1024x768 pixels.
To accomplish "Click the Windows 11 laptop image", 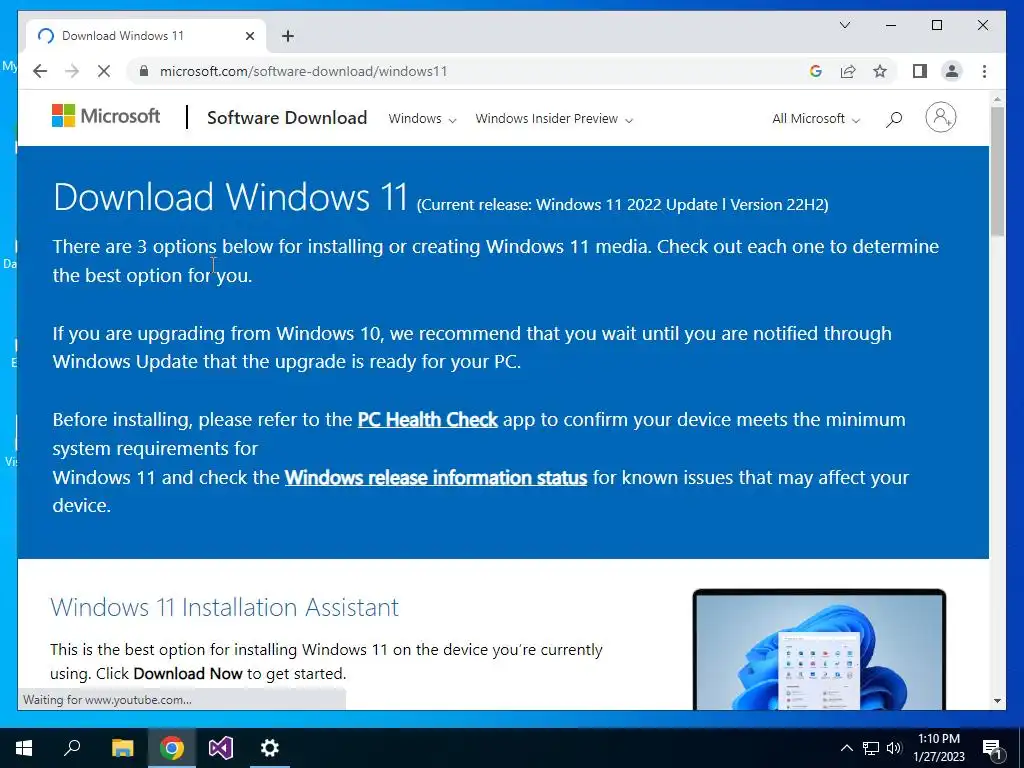I will (819, 649).
